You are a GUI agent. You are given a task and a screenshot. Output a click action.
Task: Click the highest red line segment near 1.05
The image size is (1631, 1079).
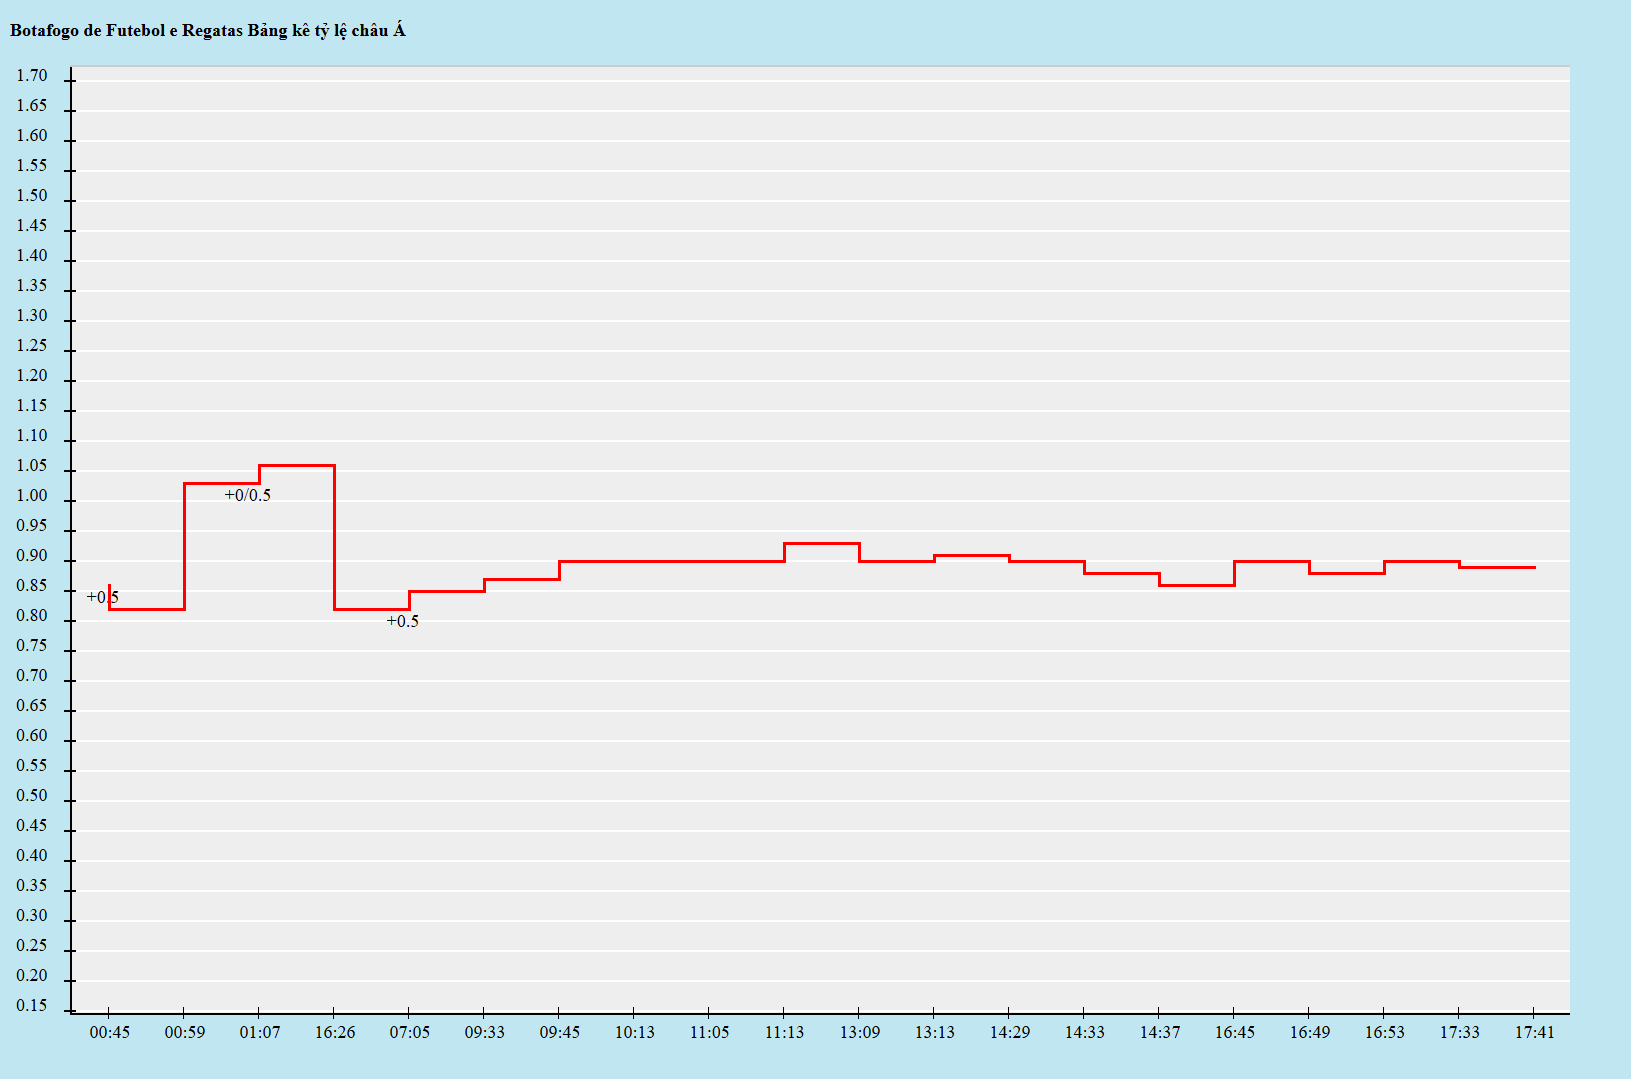click(297, 465)
